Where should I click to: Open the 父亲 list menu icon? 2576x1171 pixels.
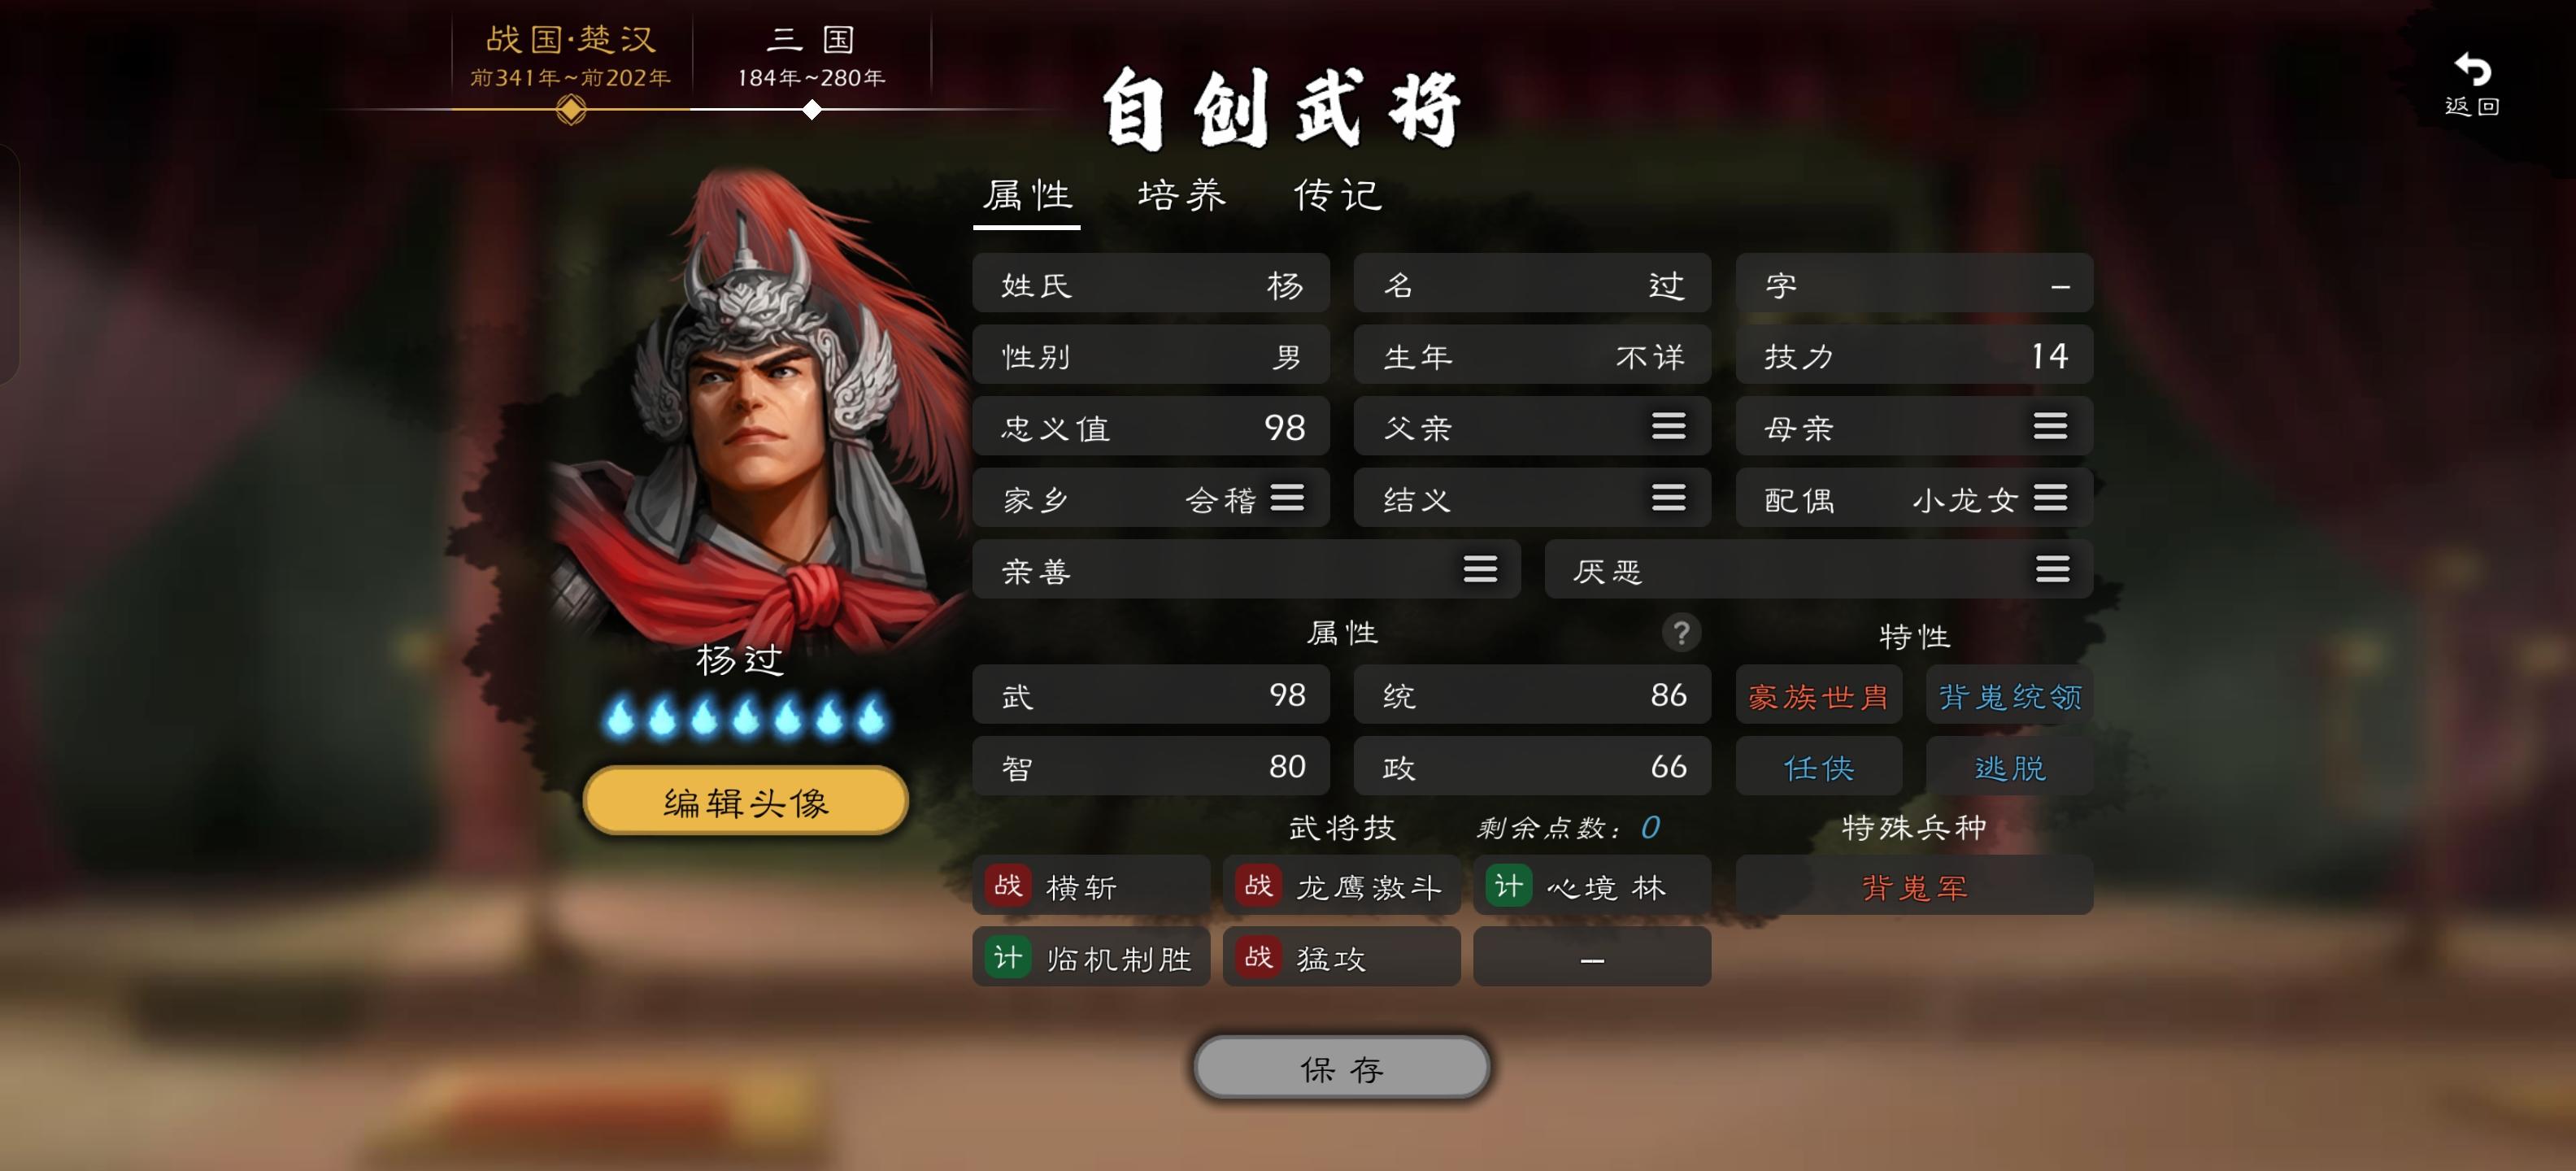[1668, 427]
